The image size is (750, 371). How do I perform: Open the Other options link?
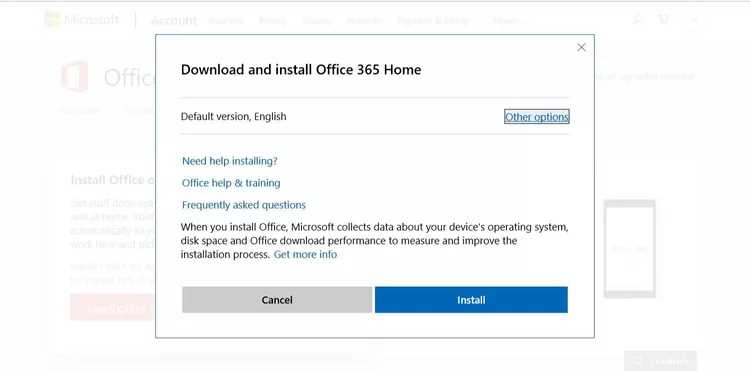[x=537, y=117]
